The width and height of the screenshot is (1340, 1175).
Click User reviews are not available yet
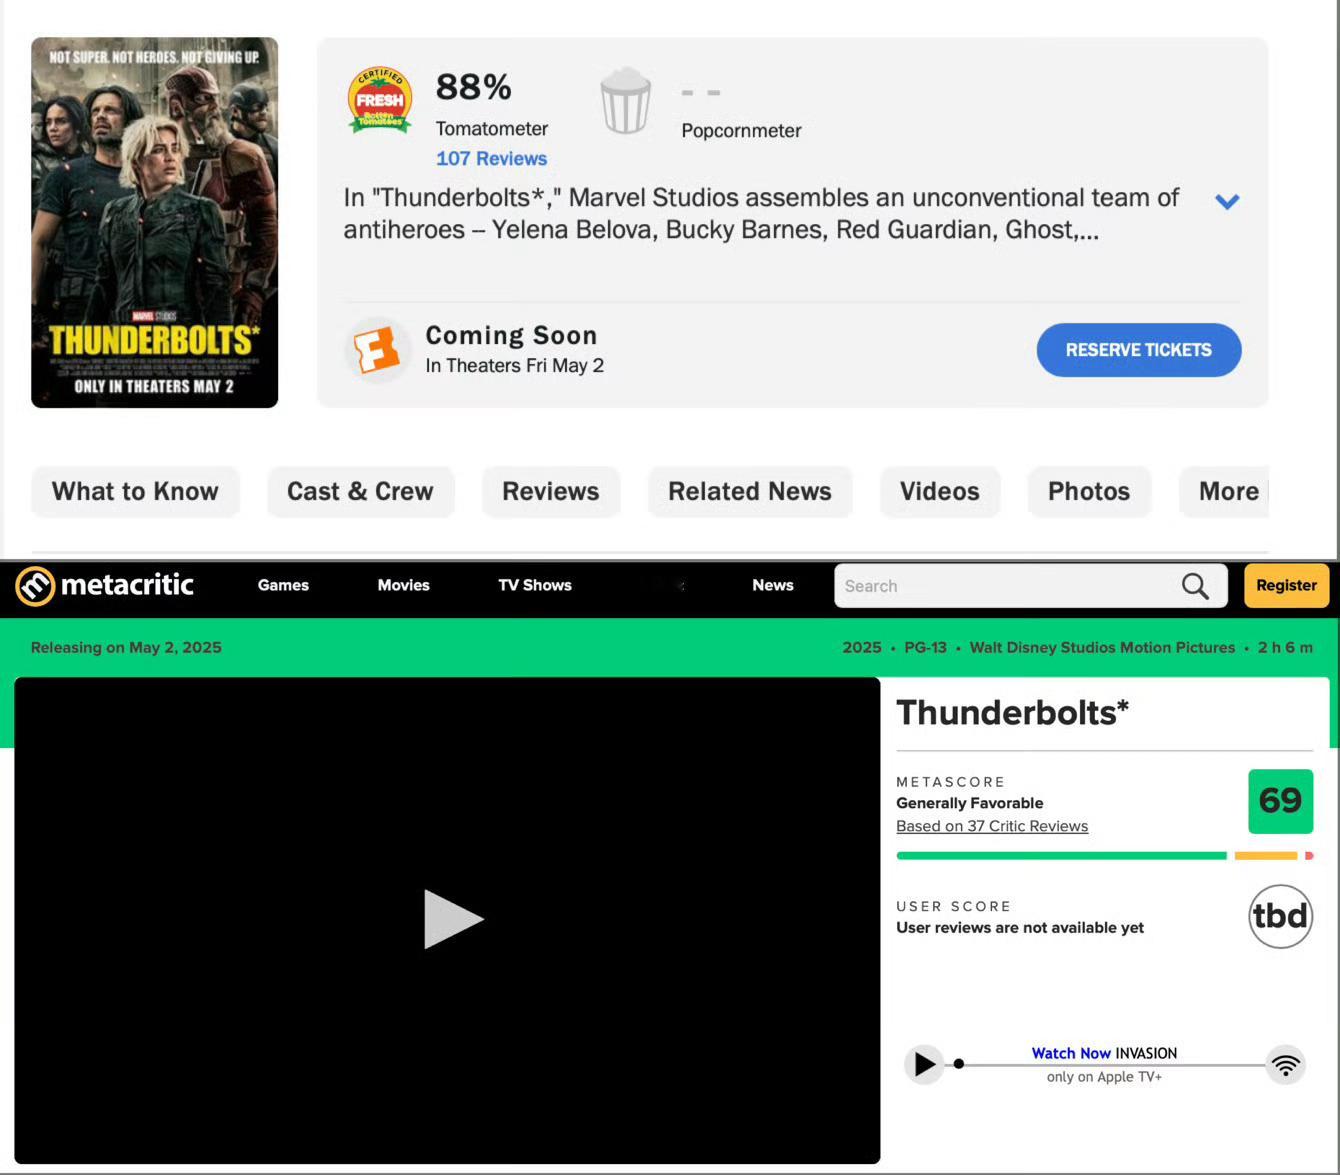click(x=1020, y=927)
